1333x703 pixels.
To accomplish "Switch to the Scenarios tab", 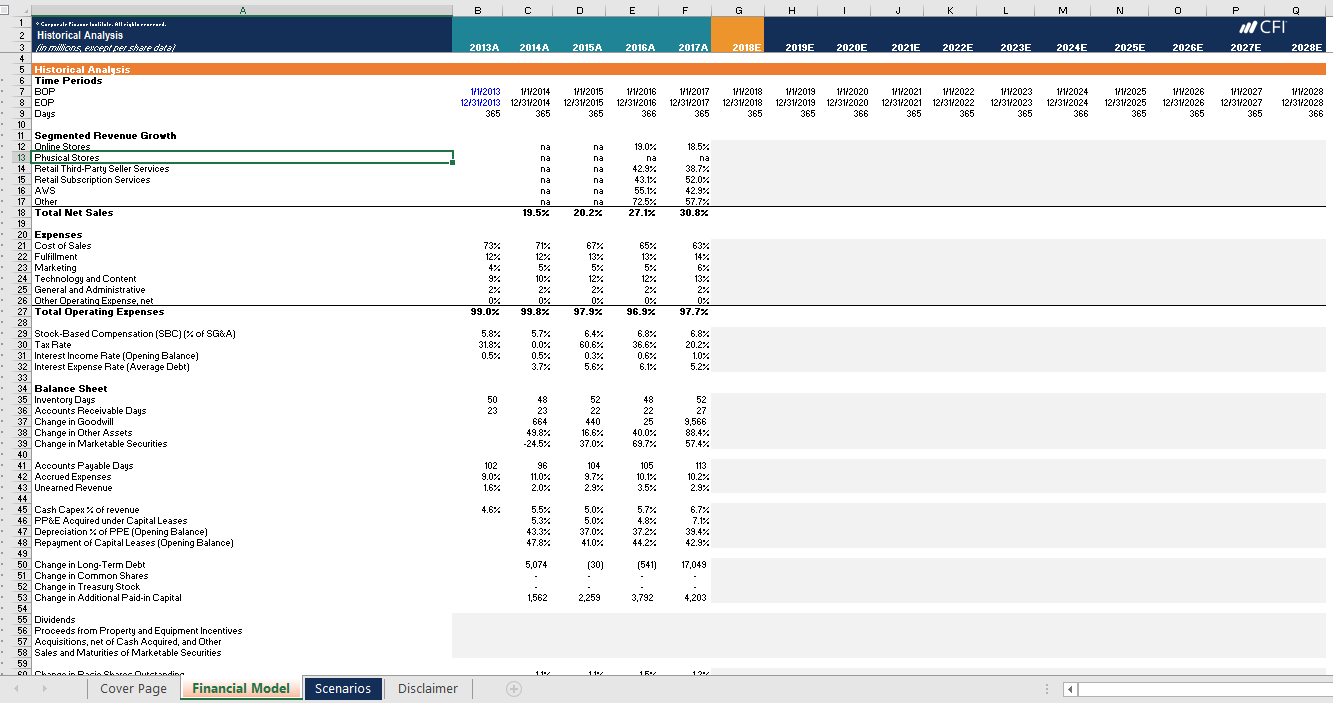I will [342, 688].
